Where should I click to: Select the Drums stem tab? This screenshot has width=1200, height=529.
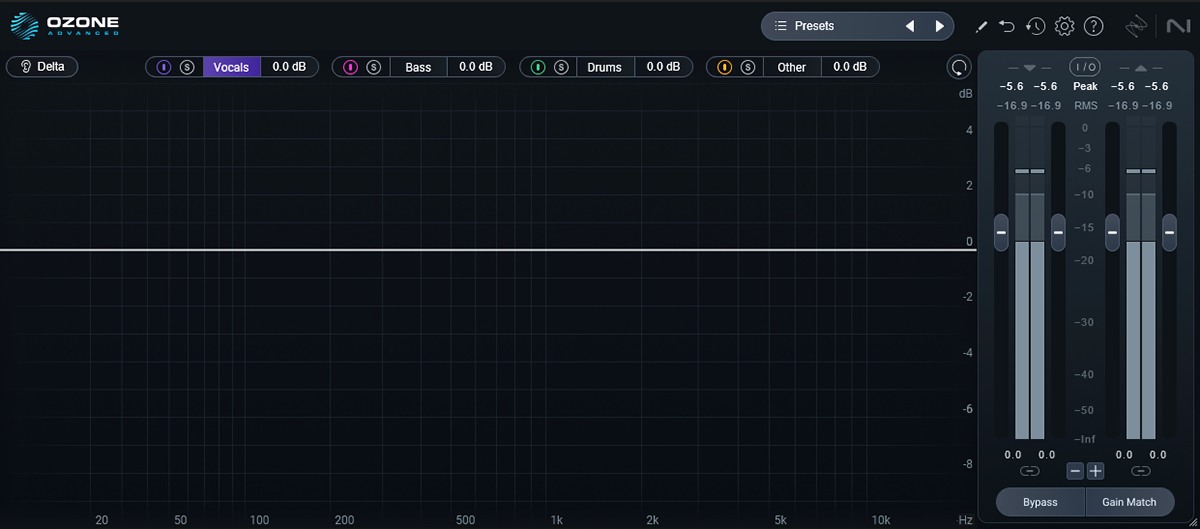604,67
